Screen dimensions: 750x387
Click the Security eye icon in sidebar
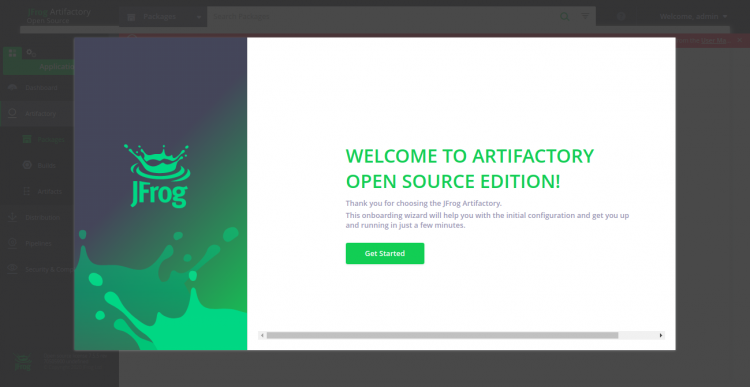12,269
